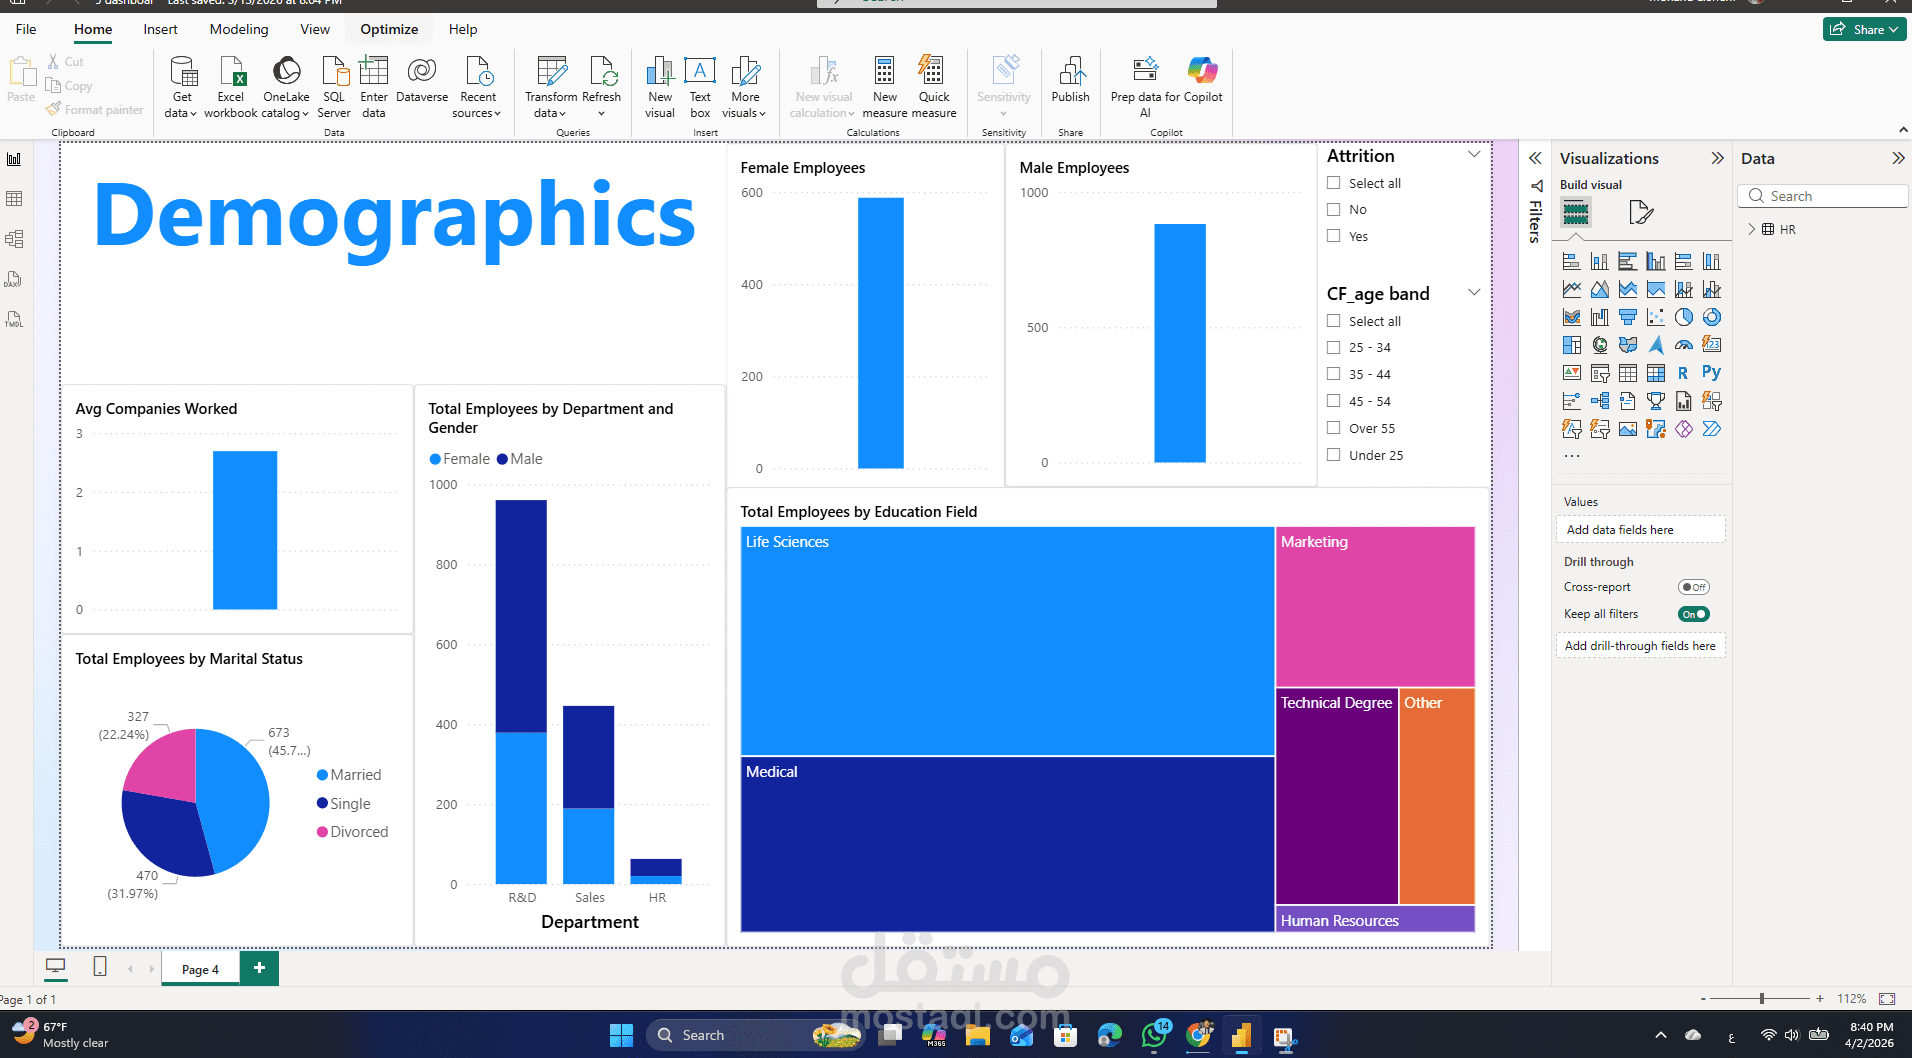Check age band 35 - 44
This screenshot has width=1912, height=1058.
tap(1333, 374)
